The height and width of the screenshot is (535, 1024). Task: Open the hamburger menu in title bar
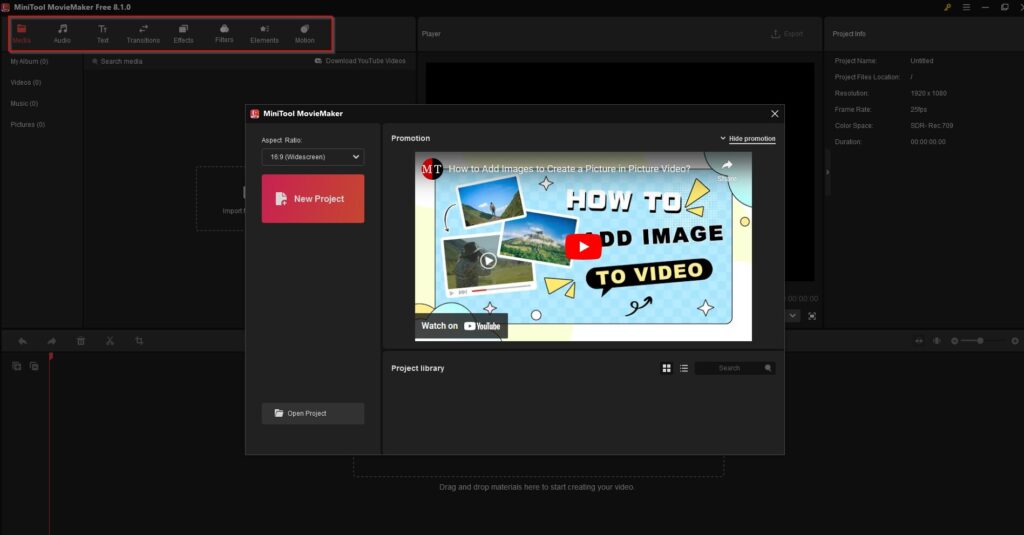coord(967,7)
